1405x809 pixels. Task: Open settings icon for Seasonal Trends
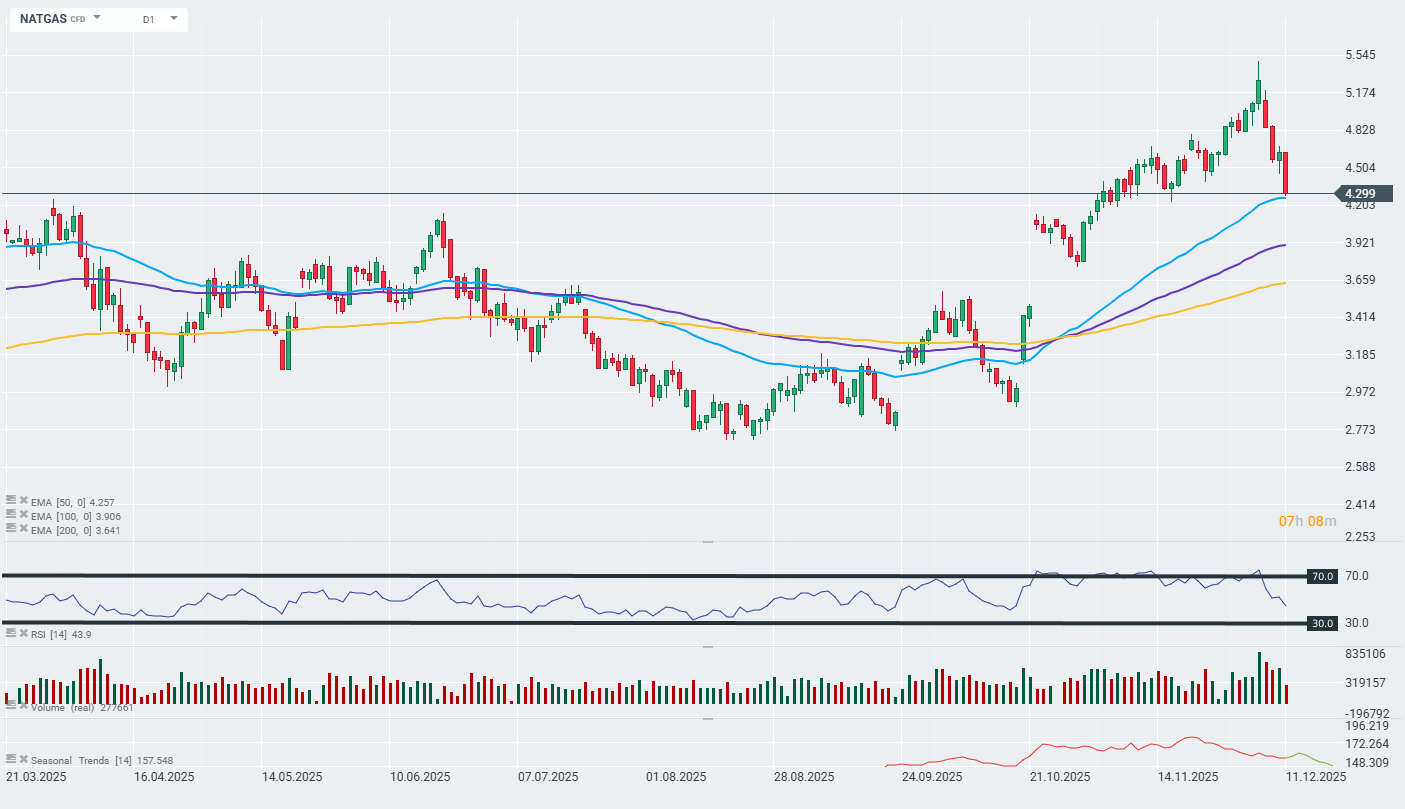tap(11, 760)
